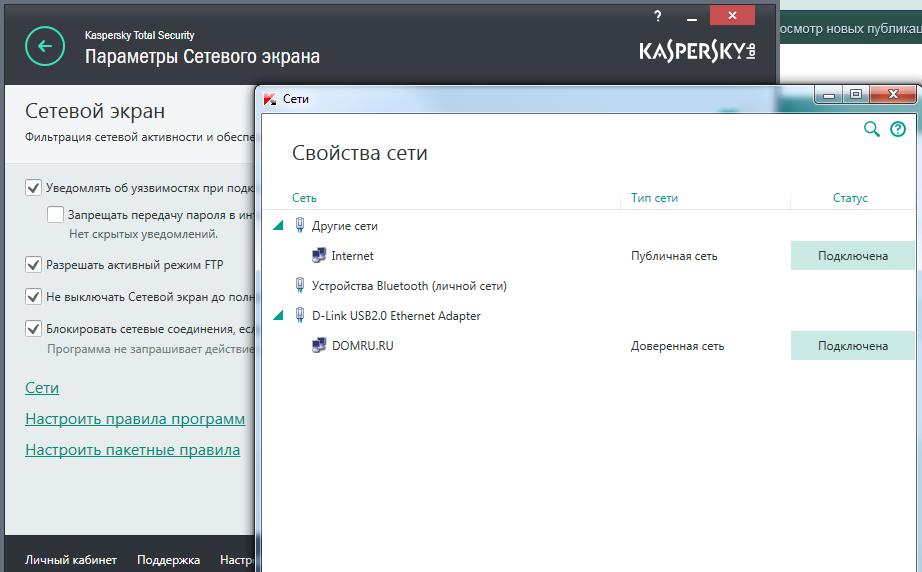Toggle Блокировать сетевые соединения checkbox
The image size is (922, 572).
[33, 328]
